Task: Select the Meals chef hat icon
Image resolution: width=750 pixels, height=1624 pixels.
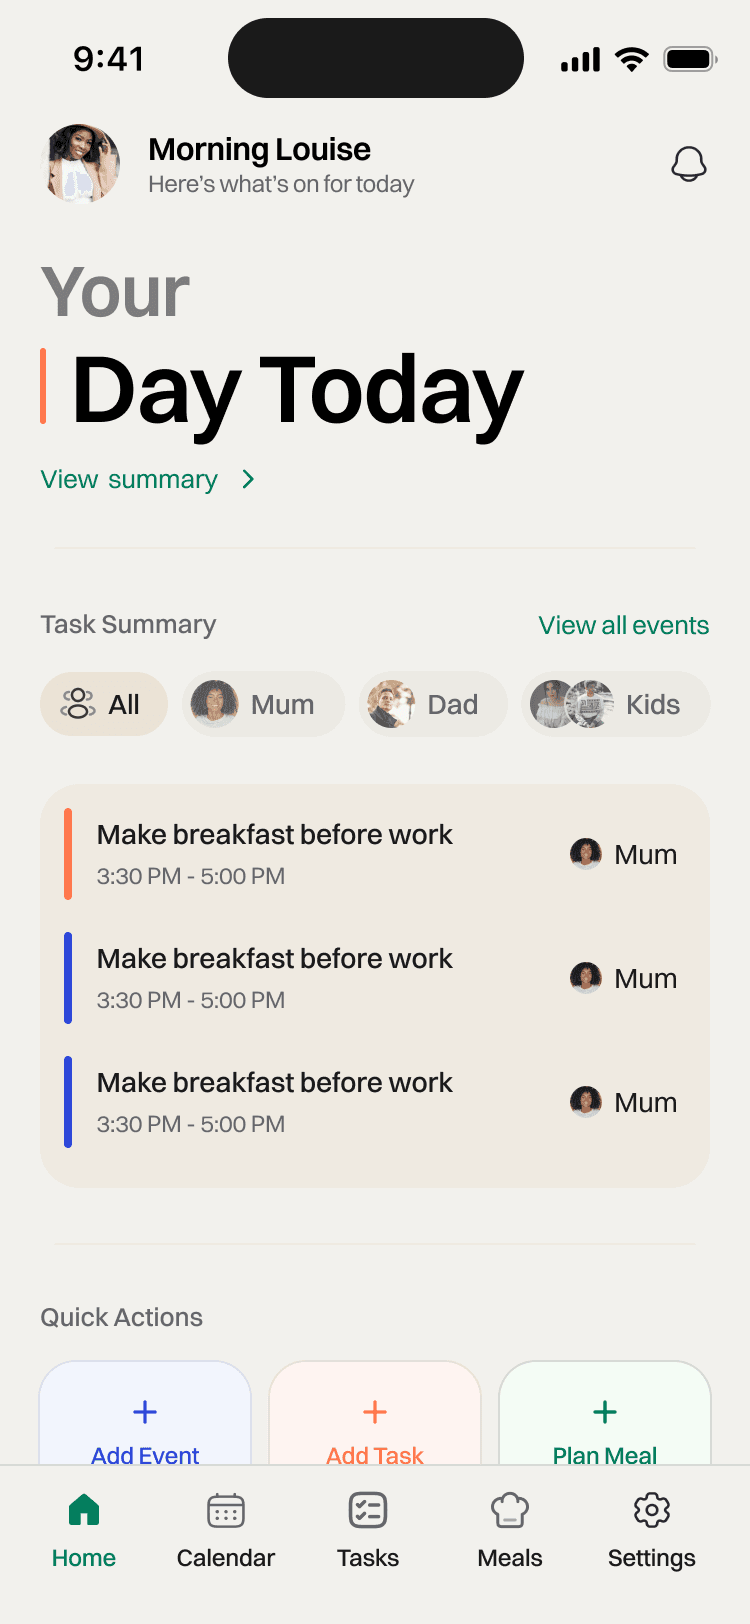Action: [x=509, y=1509]
